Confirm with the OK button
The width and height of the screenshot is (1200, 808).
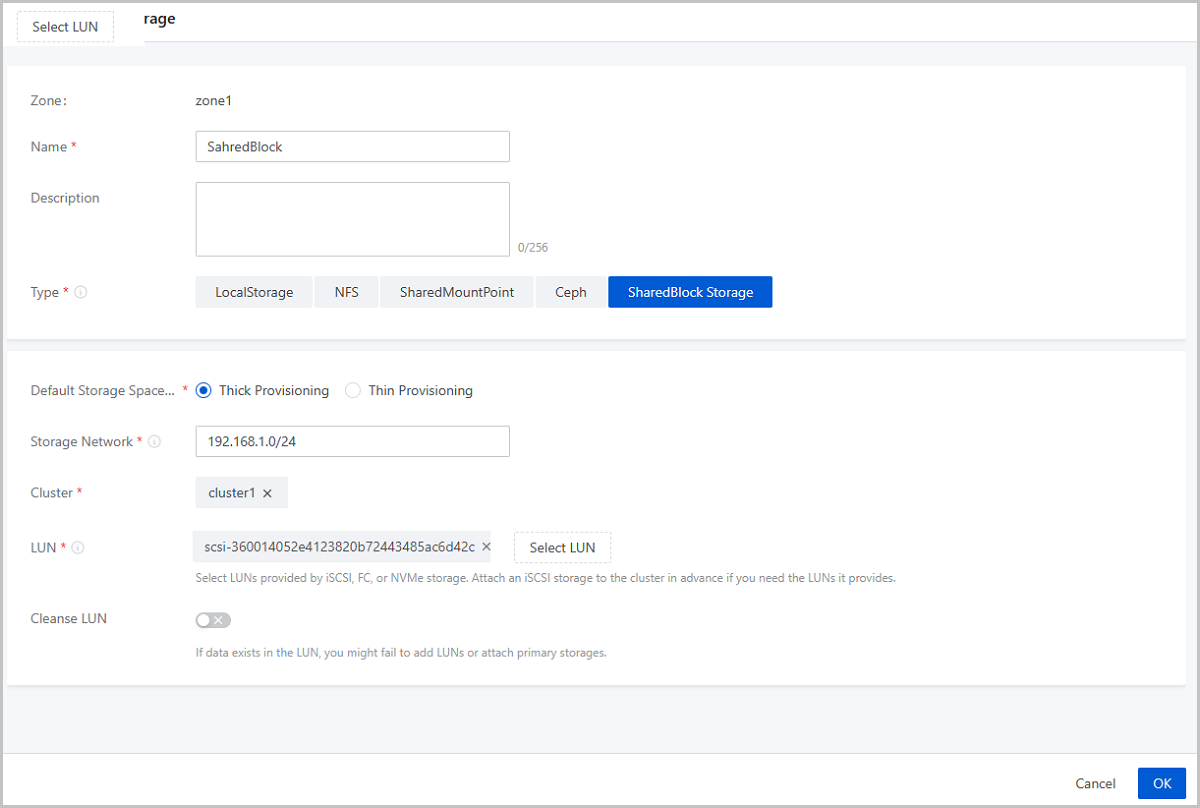(1162, 783)
